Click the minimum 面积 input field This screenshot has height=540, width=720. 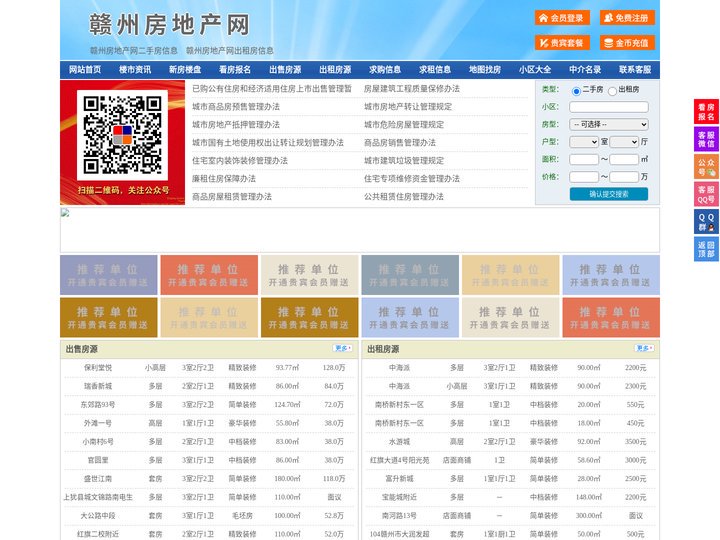coord(584,159)
